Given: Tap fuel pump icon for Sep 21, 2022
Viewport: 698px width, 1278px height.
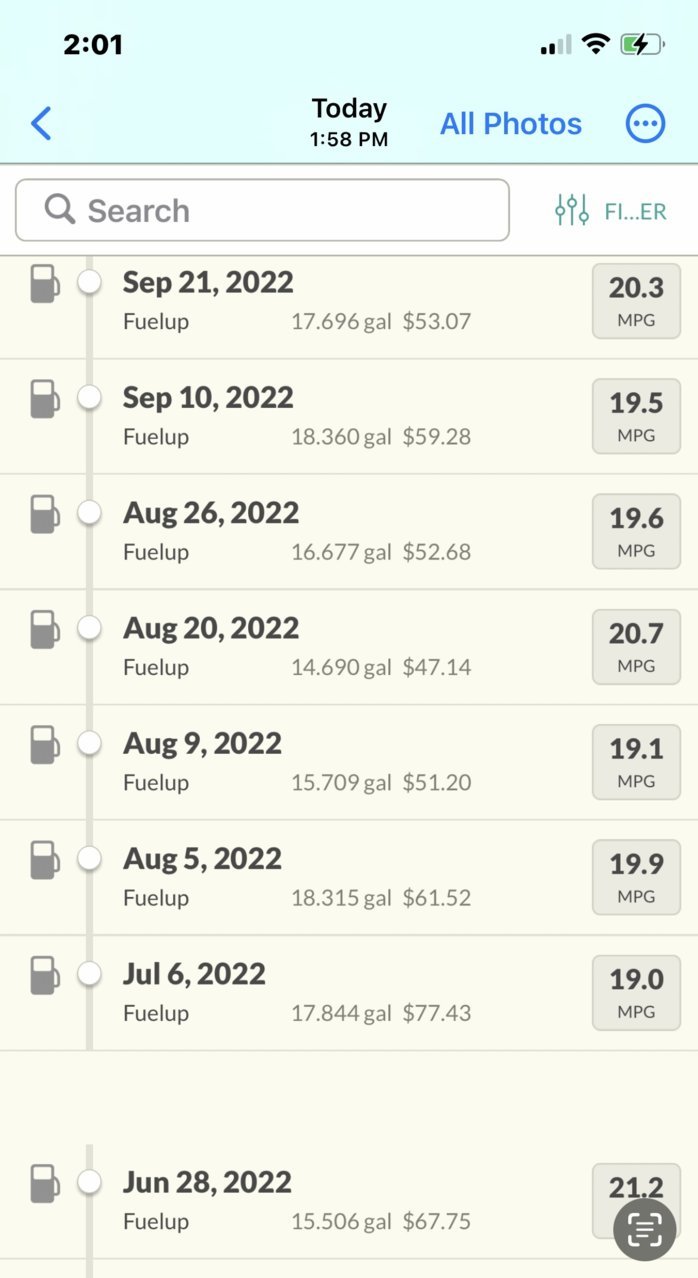Looking at the screenshot, I should (x=44, y=284).
